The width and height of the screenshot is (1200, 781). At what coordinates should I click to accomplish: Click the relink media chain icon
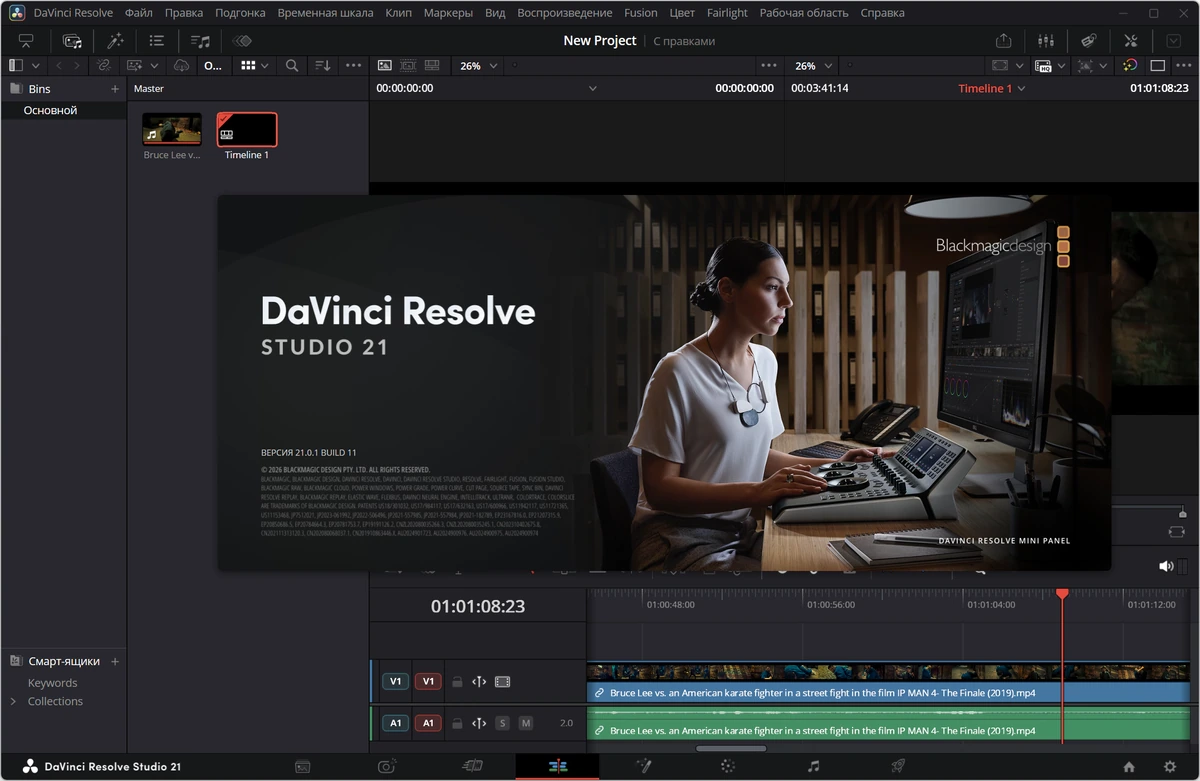(x=103, y=65)
